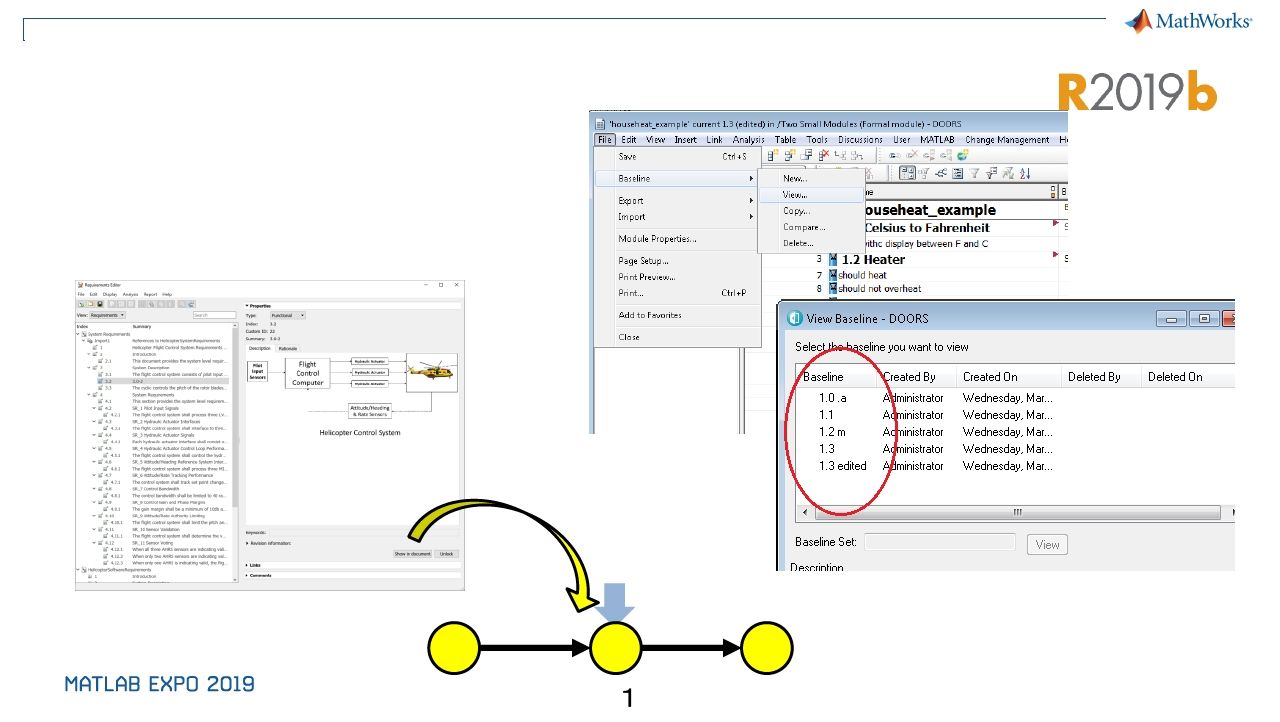Switch to the Description tab
The image size is (1280, 722).
(260, 348)
